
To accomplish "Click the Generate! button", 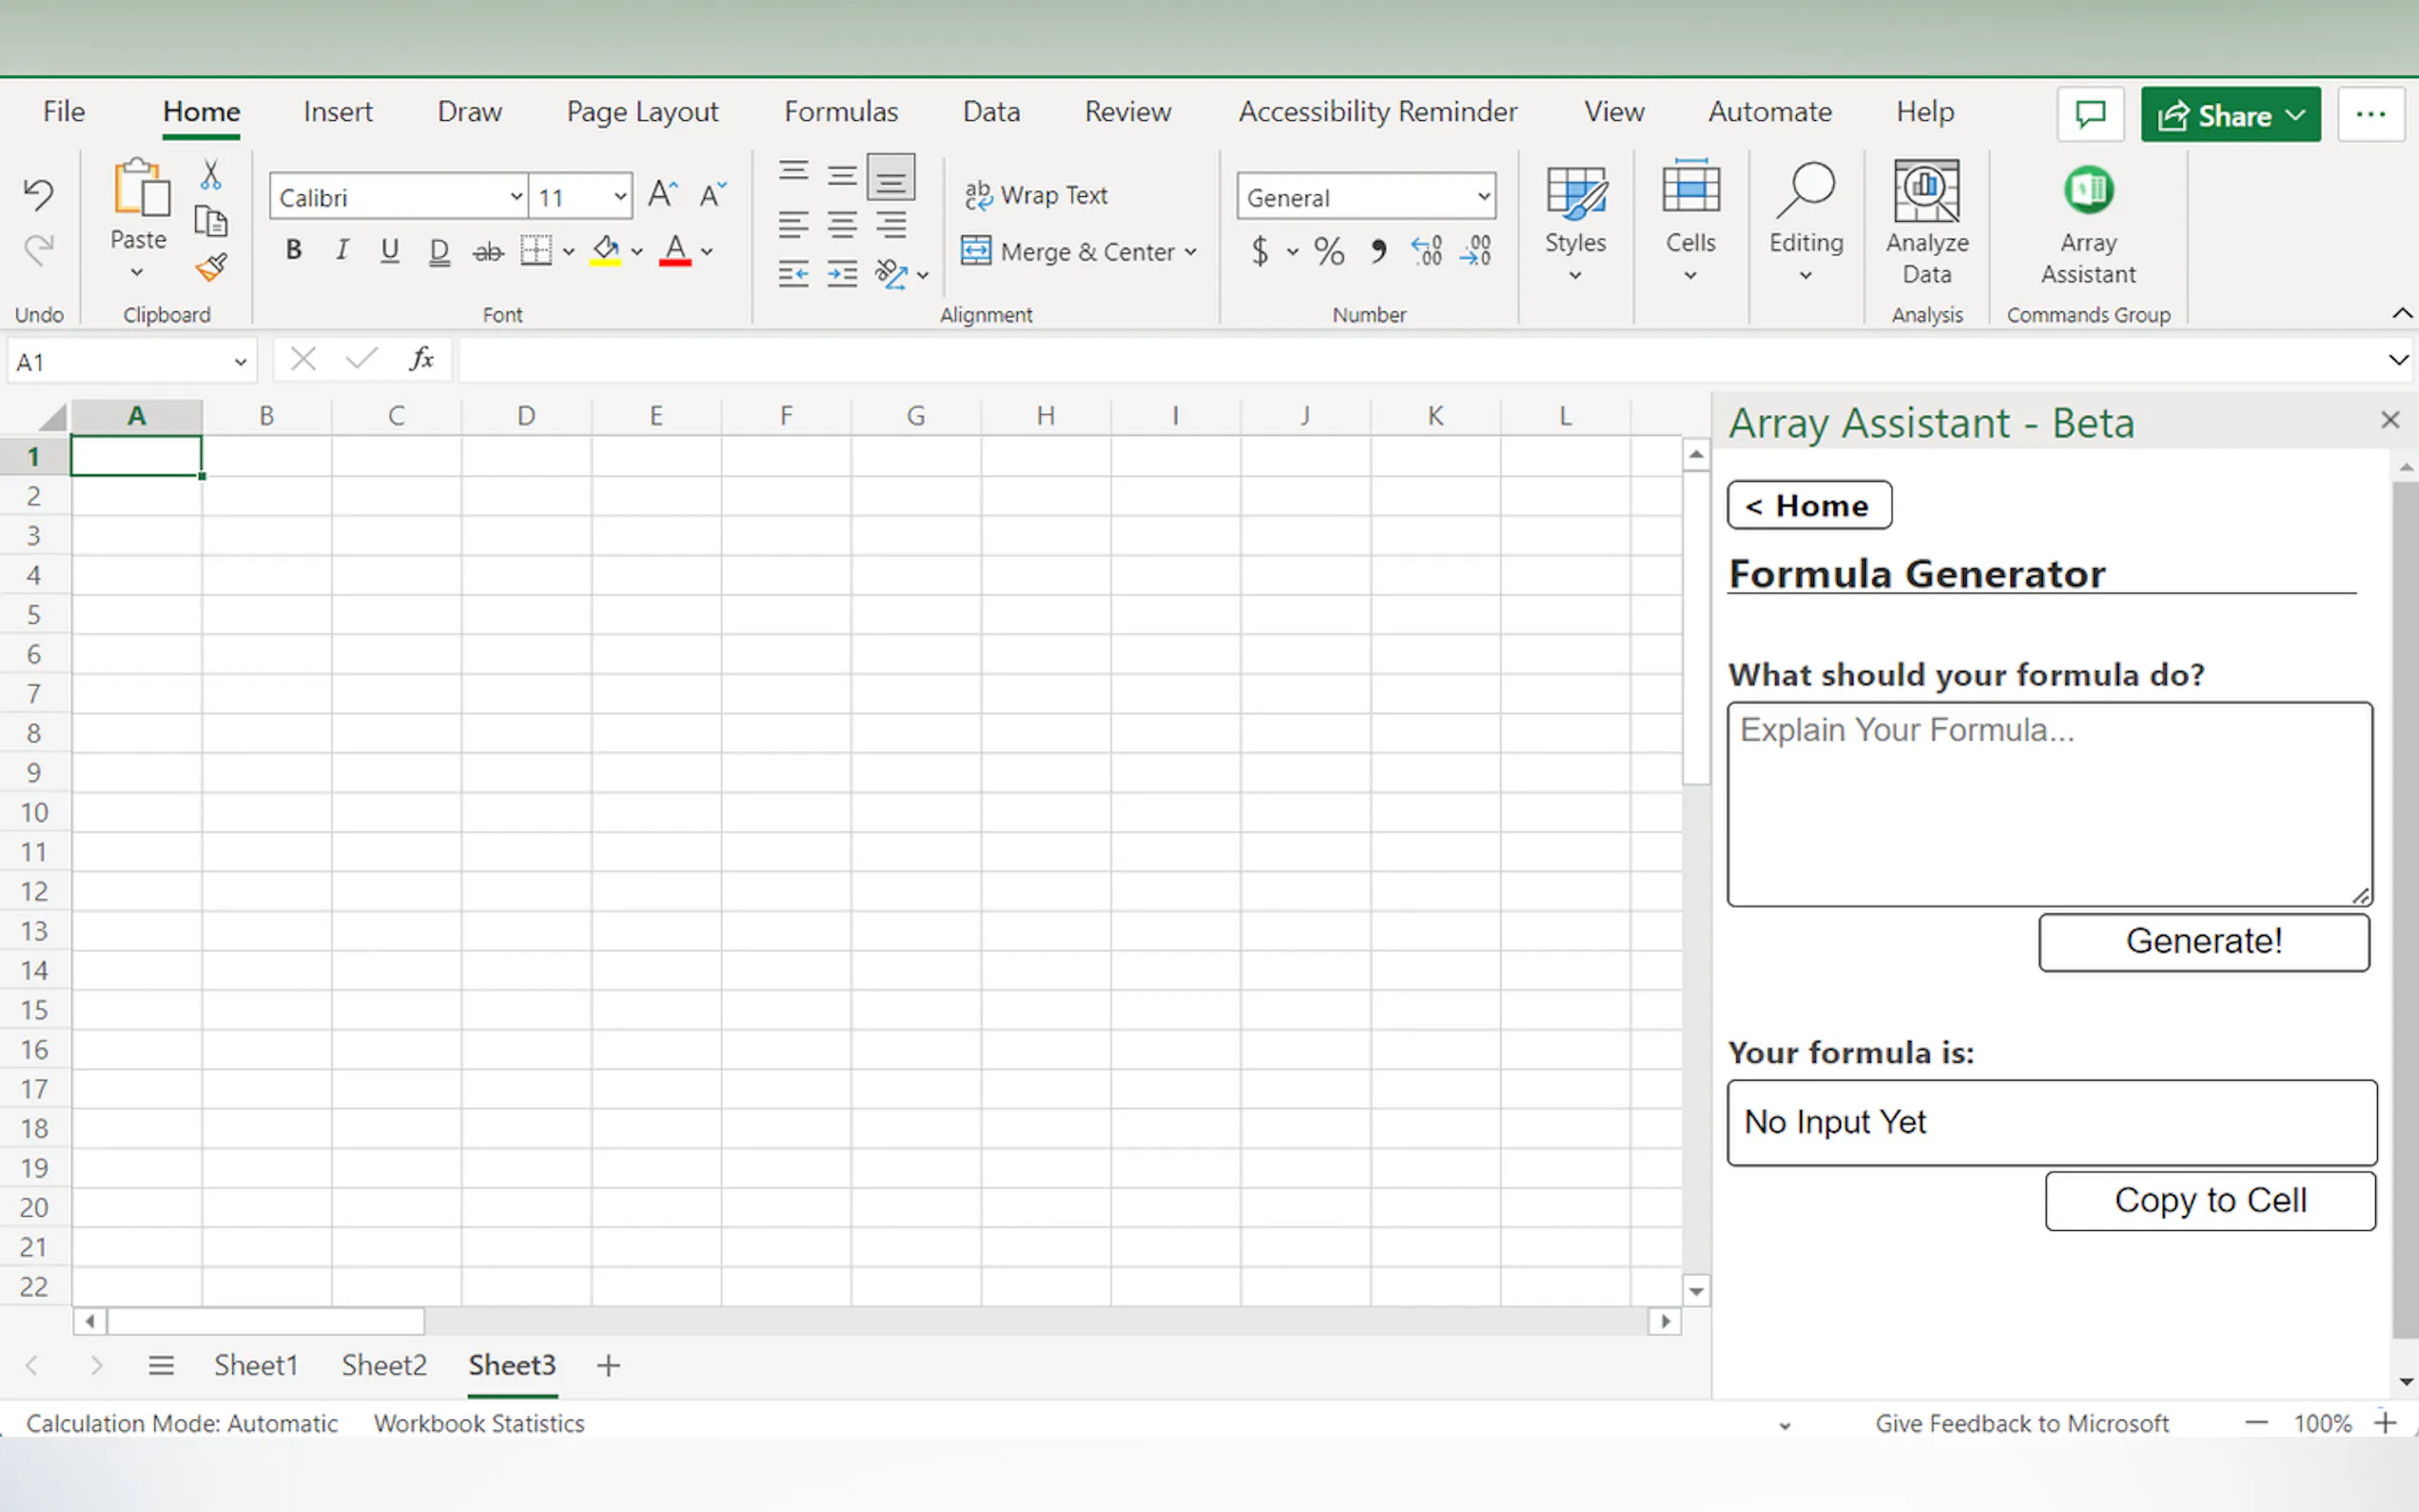I will (x=2203, y=941).
